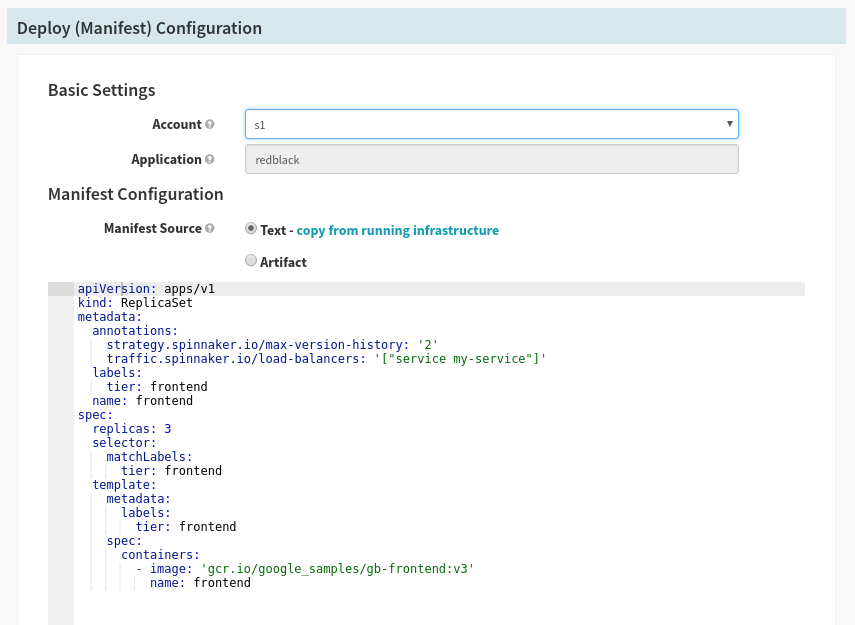Click the 'containers:' line in editor
Image resolution: width=855 pixels, height=625 pixels.
(x=160, y=555)
